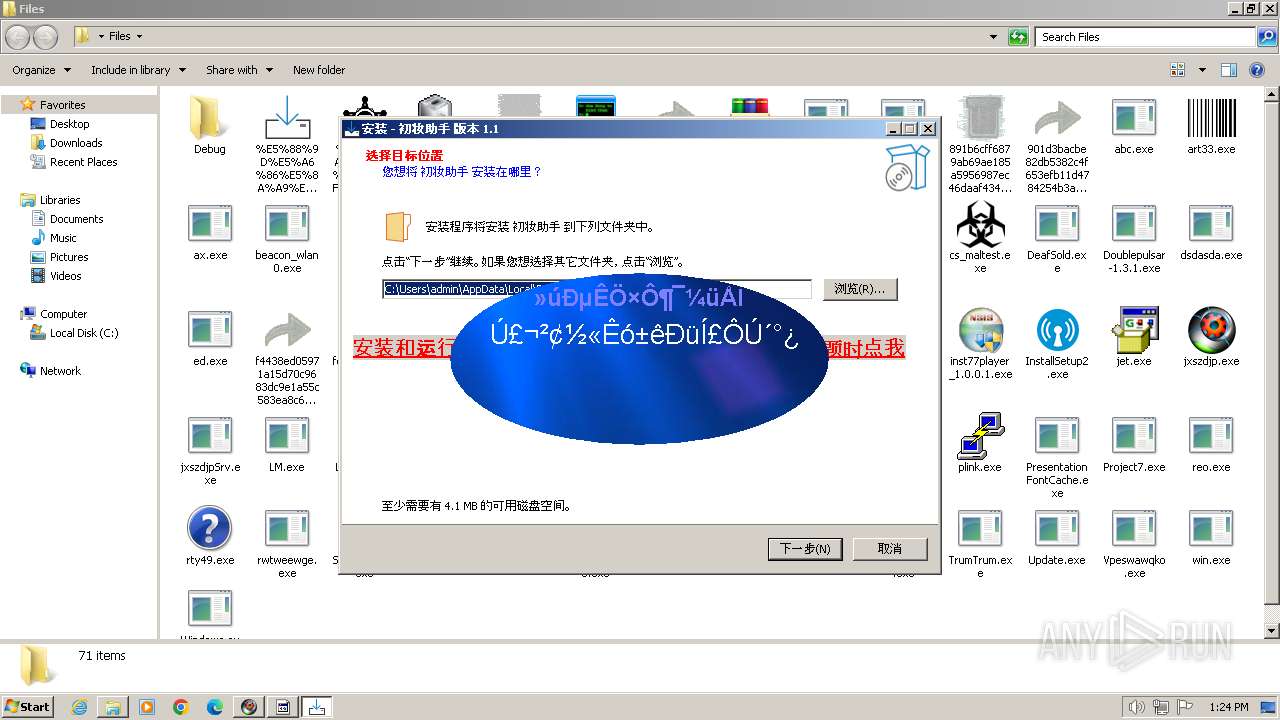Open Explorer help button
The height and width of the screenshot is (720, 1280).
1258,70
